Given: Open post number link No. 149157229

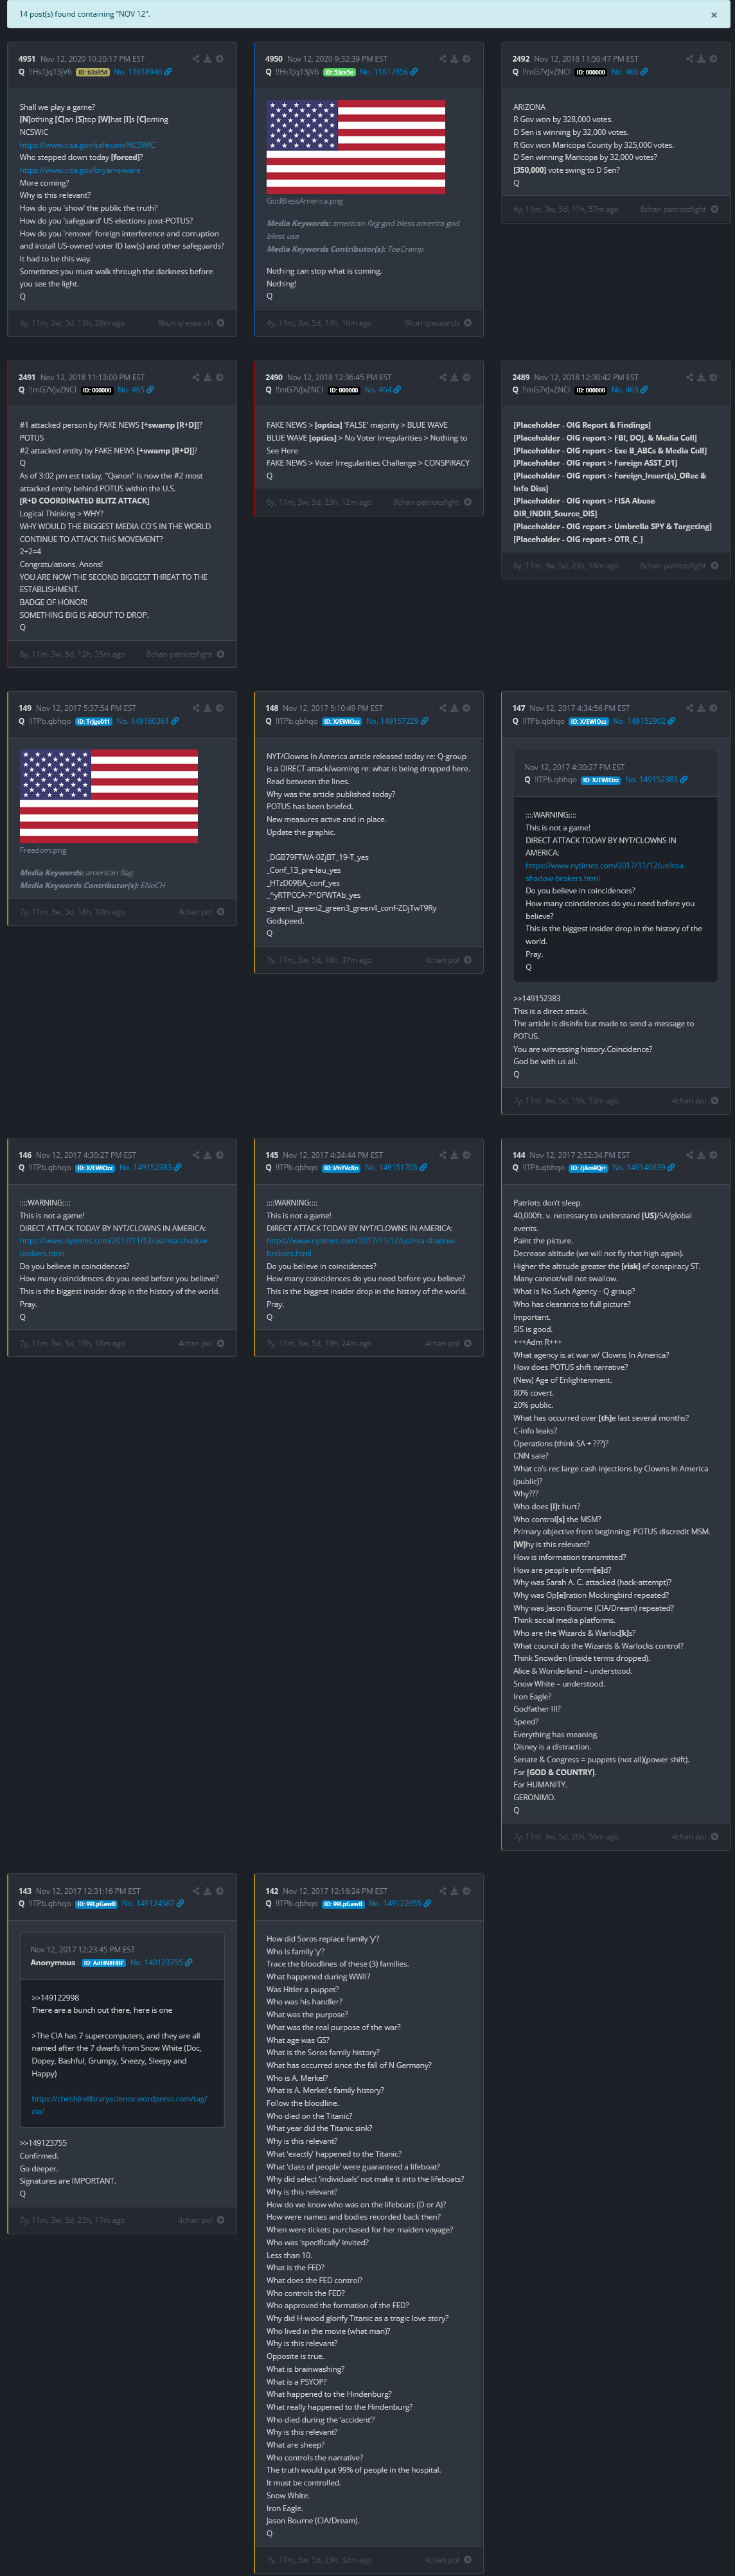Looking at the screenshot, I should point(392,721).
